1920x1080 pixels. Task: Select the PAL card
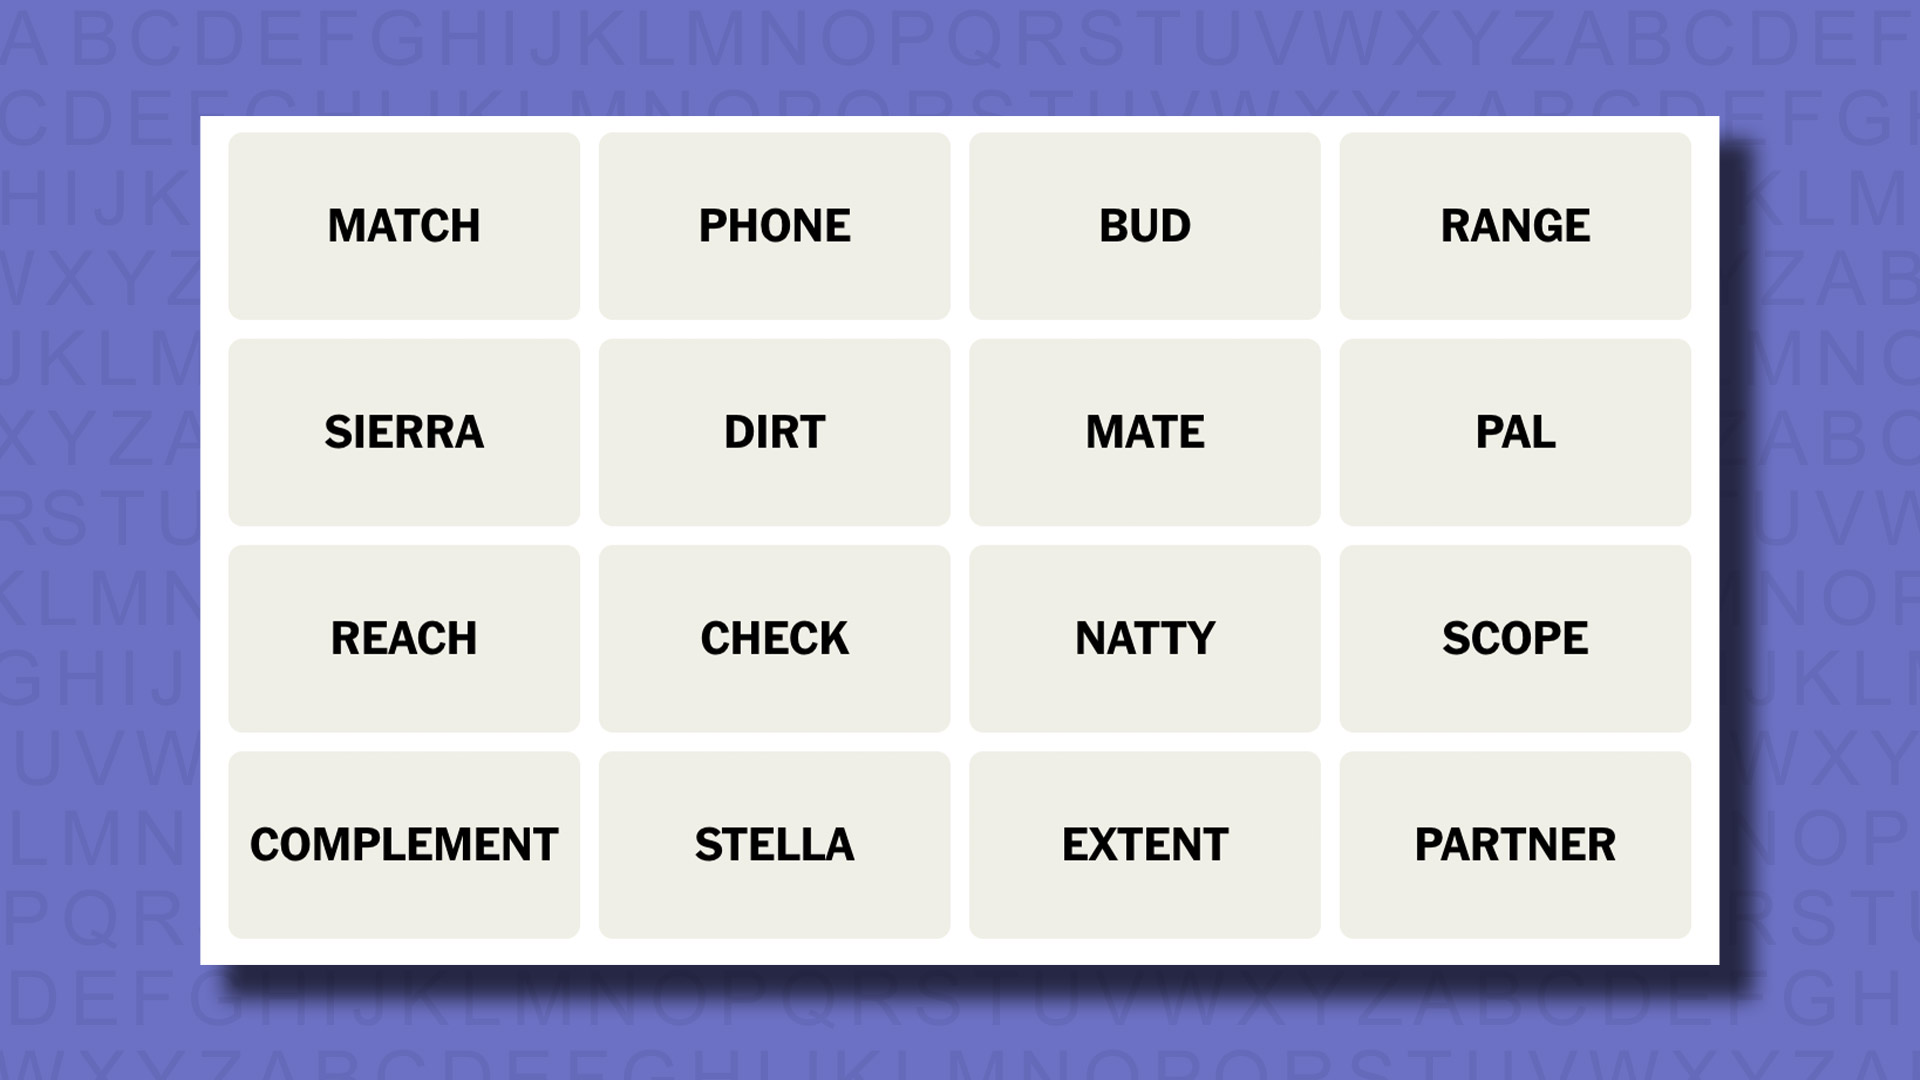point(1515,433)
